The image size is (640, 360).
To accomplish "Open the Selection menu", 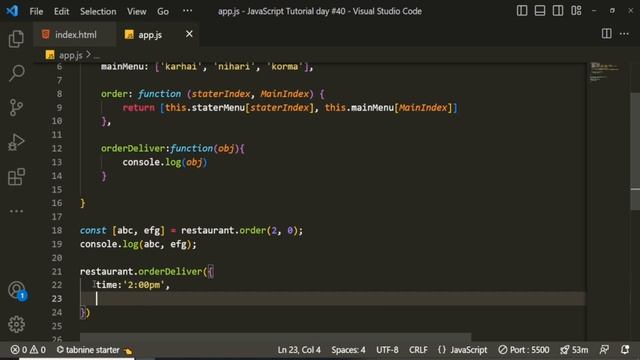I will 98,11.
